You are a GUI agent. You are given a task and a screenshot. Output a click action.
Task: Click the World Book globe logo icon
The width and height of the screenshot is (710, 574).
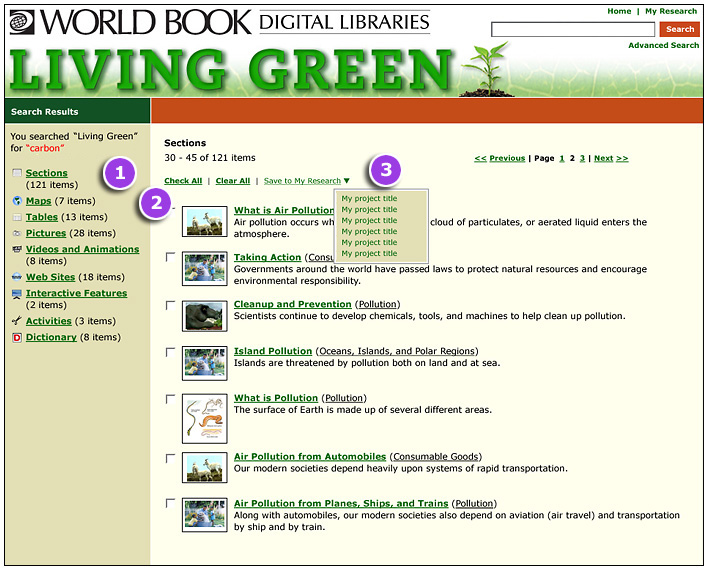[22, 22]
